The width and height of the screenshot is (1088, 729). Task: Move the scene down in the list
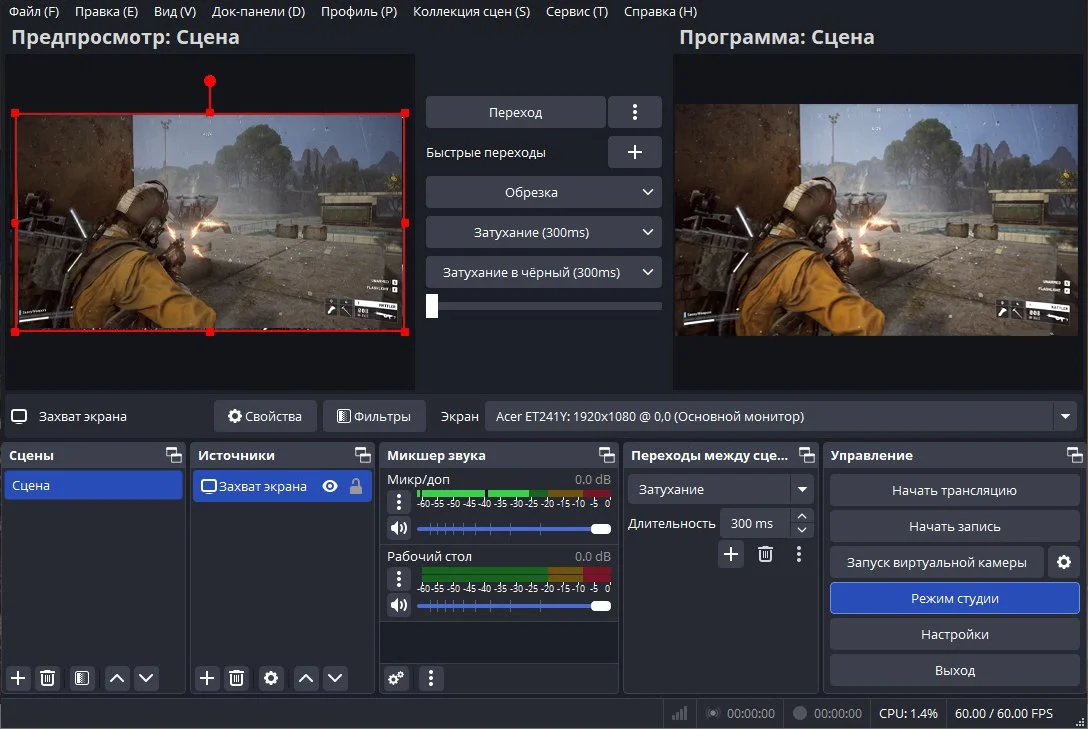tap(146, 678)
